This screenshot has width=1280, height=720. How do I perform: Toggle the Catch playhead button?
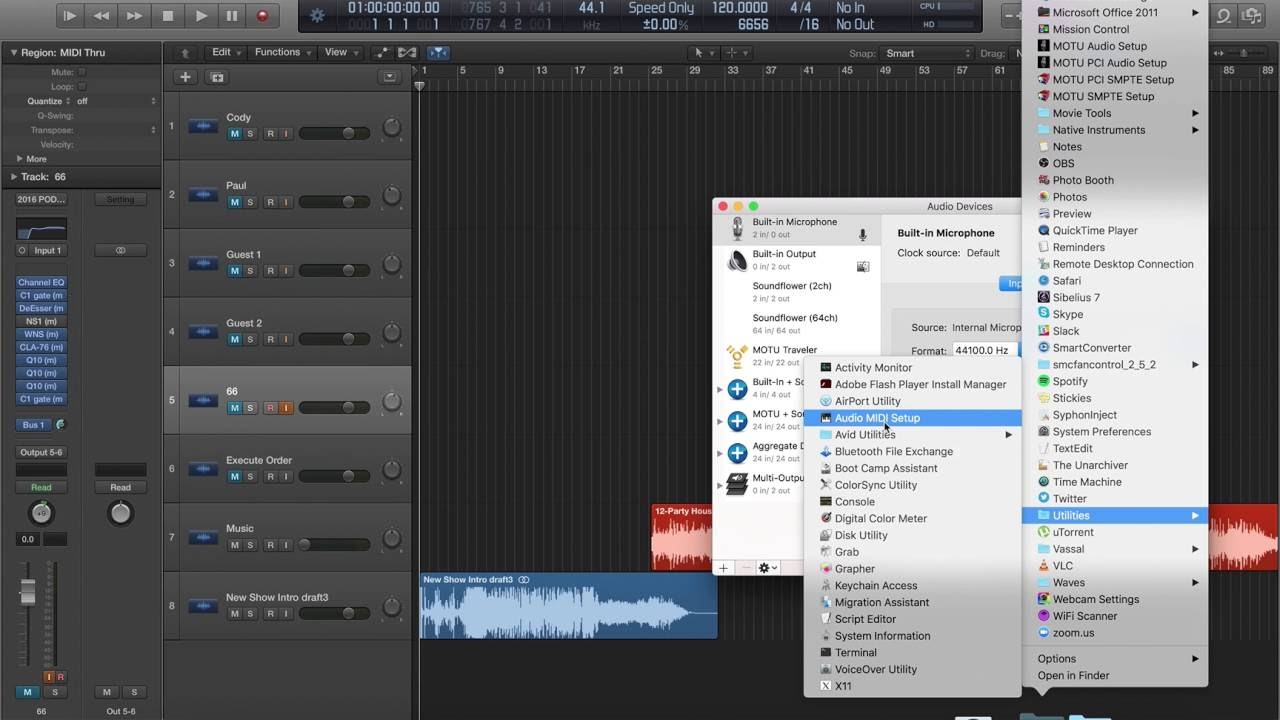438,53
